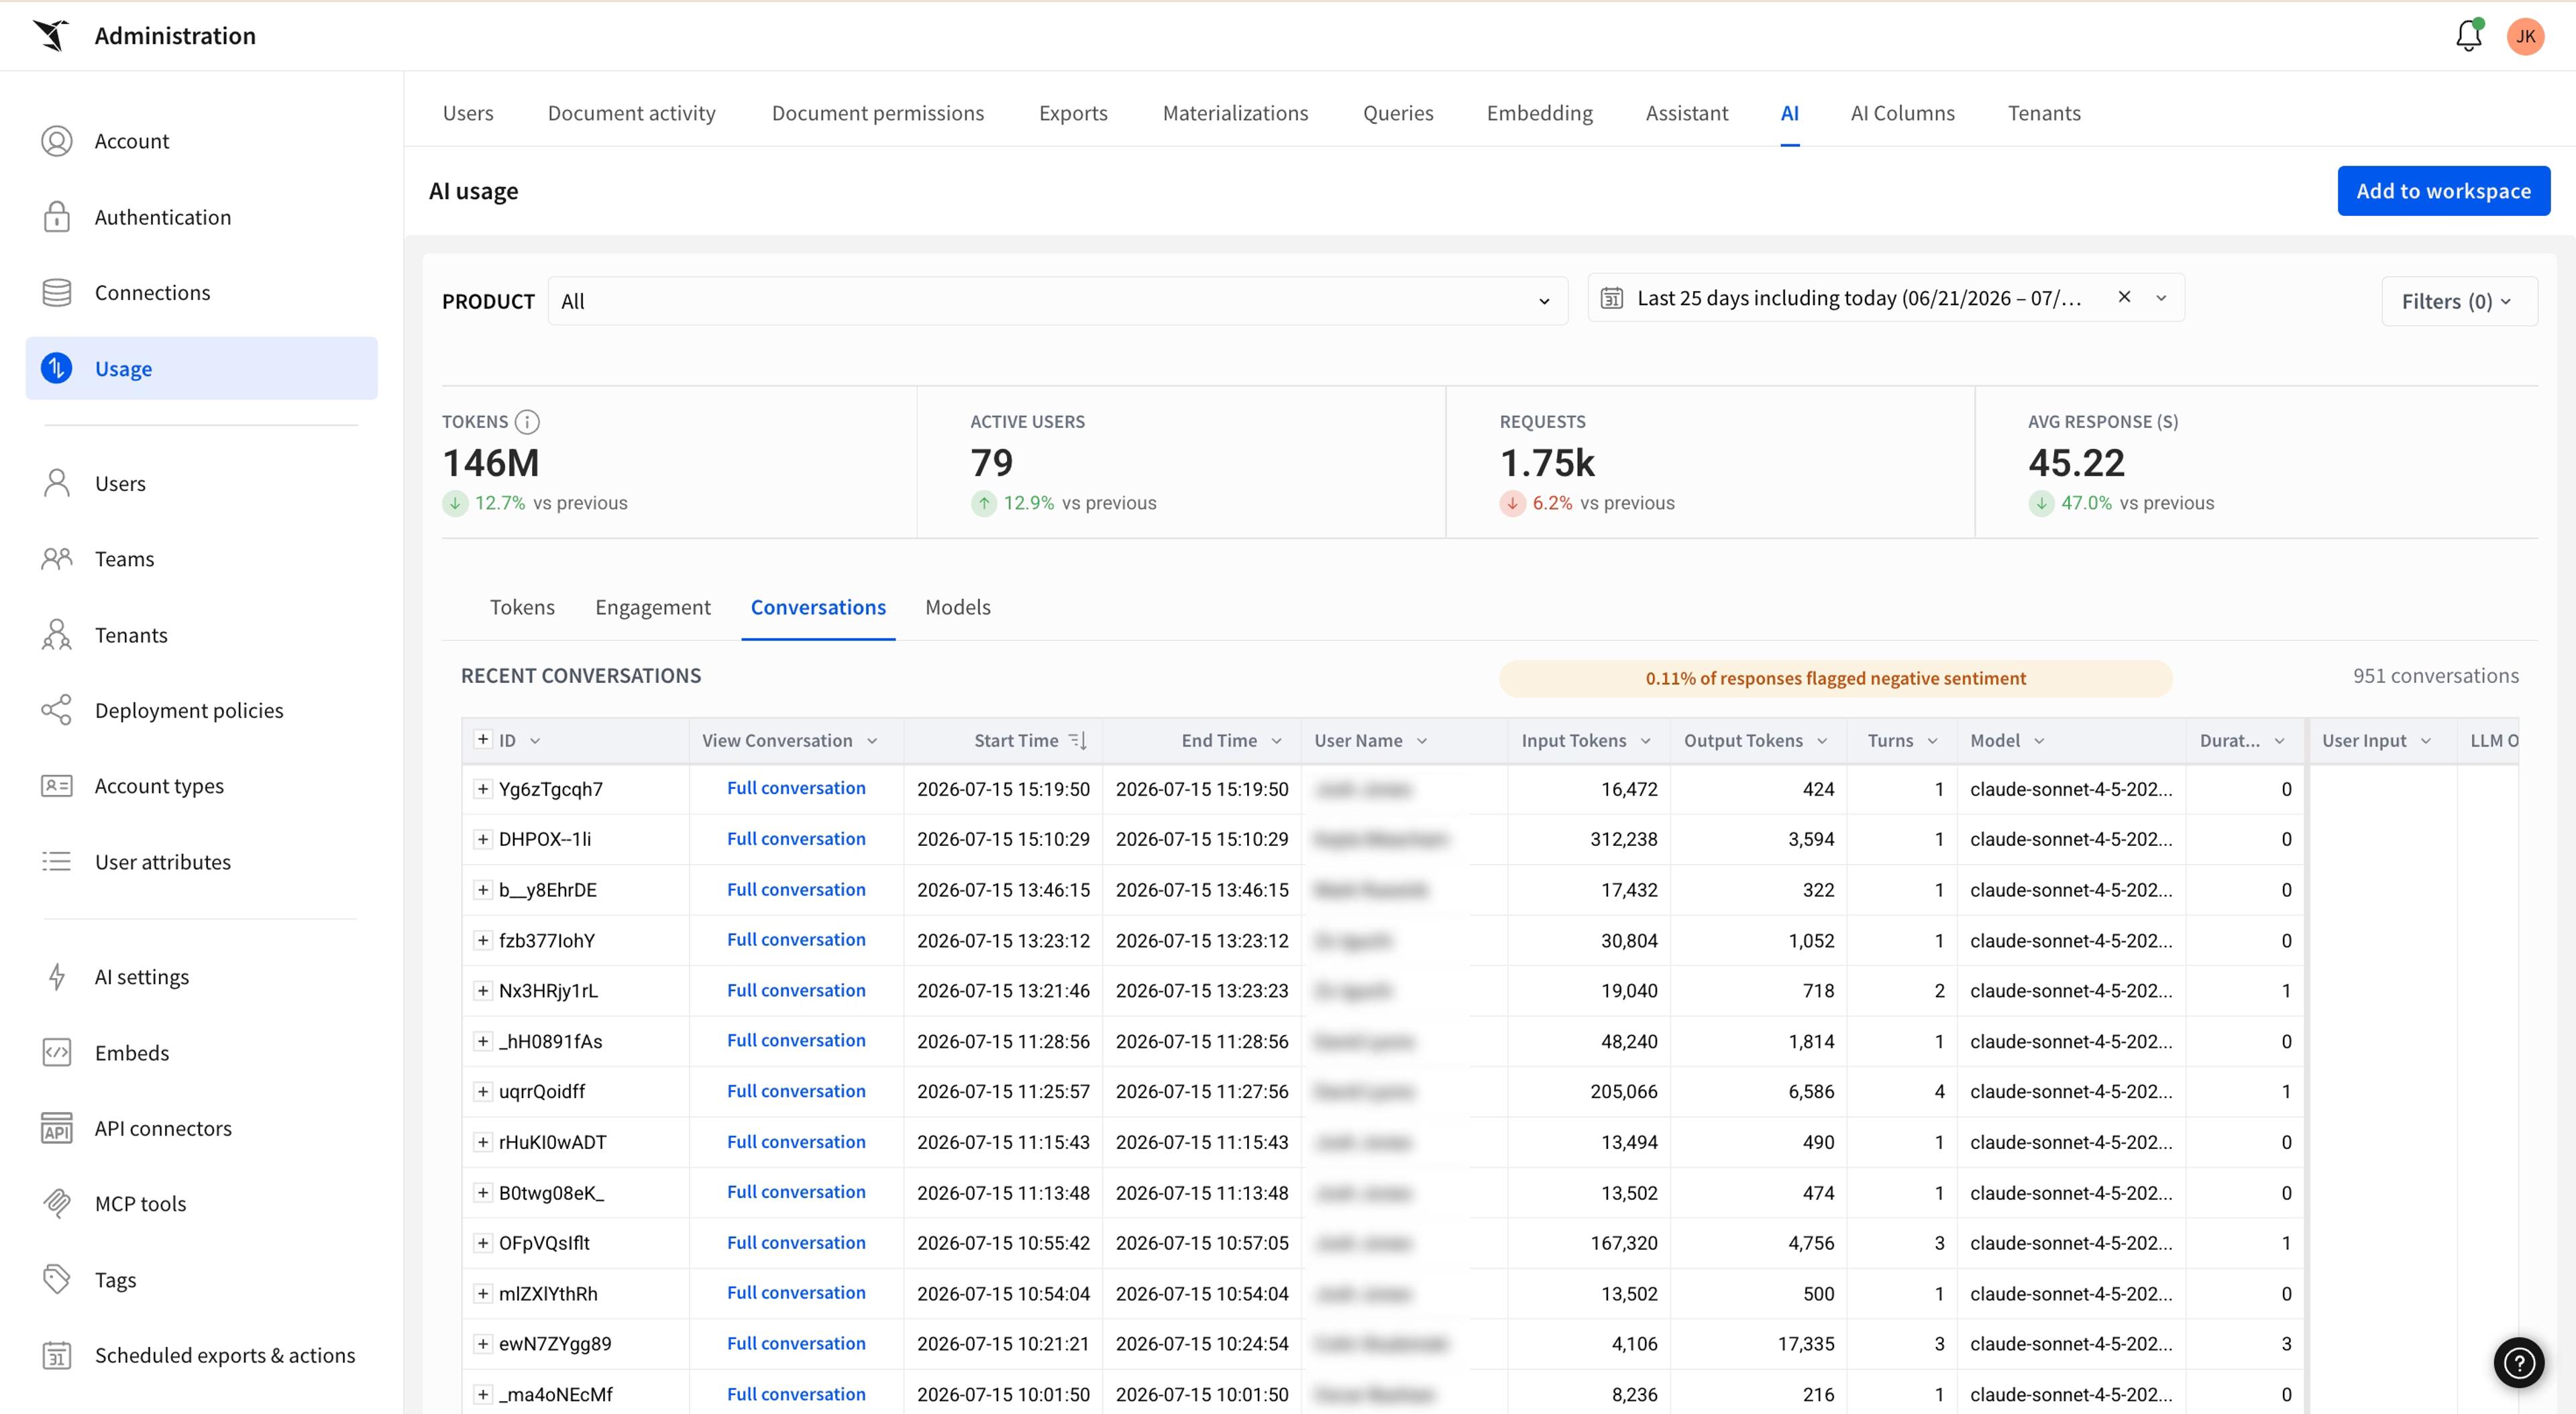The width and height of the screenshot is (2576, 1414).
Task: Open Full conversation for Yg6zTgcqh7
Action: point(796,788)
